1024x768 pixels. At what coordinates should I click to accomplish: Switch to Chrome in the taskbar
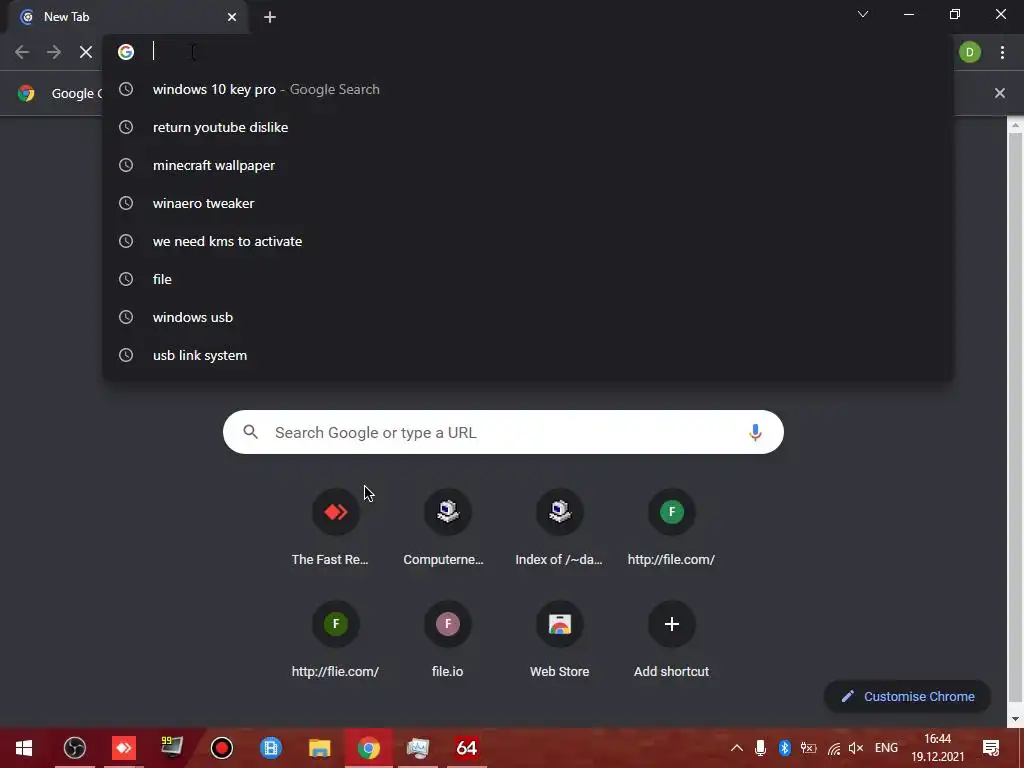pos(368,748)
